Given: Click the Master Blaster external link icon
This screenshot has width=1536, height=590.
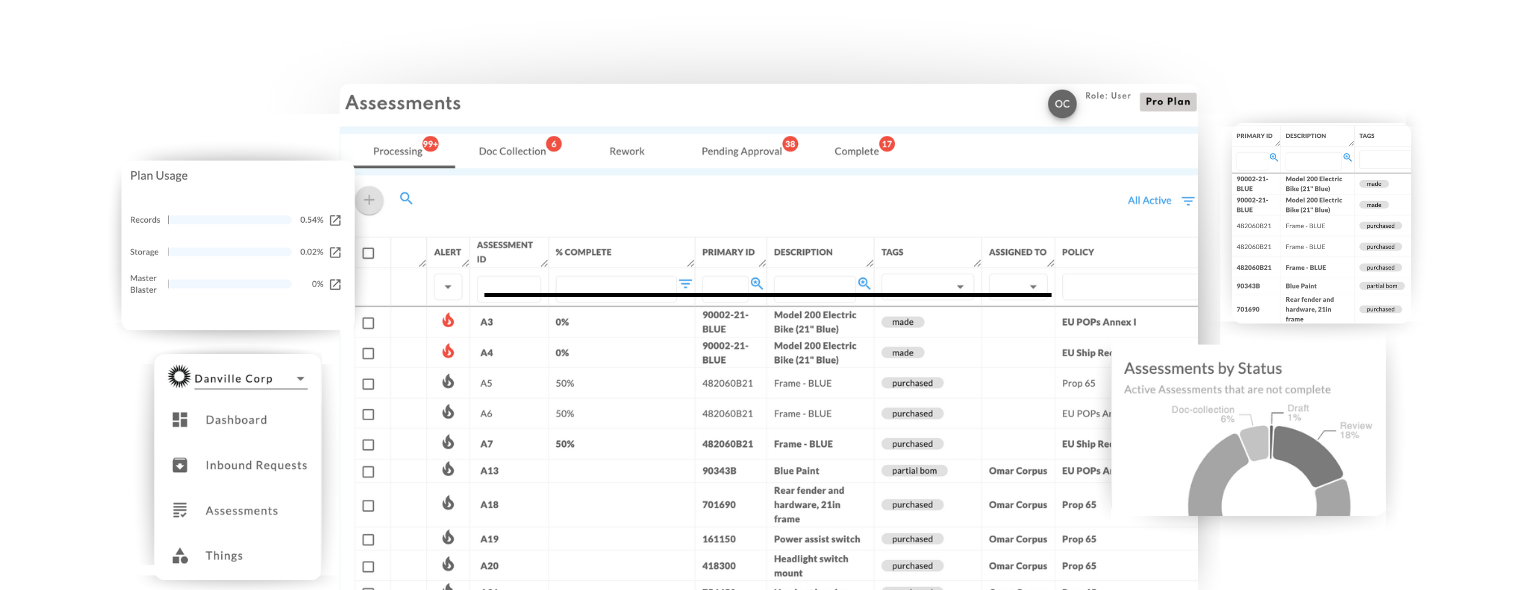Looking at the screenshot, I should (x=335, y=284).
